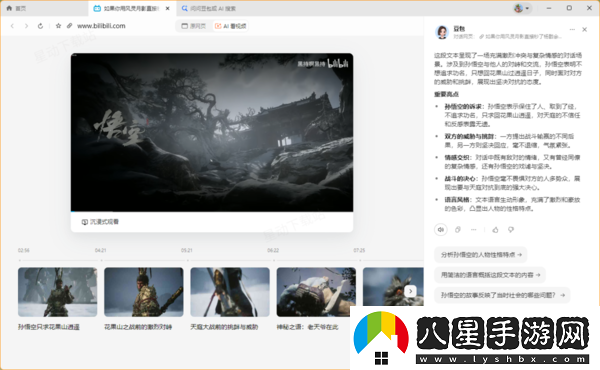Maximize the browser window

tap(569, 8)
